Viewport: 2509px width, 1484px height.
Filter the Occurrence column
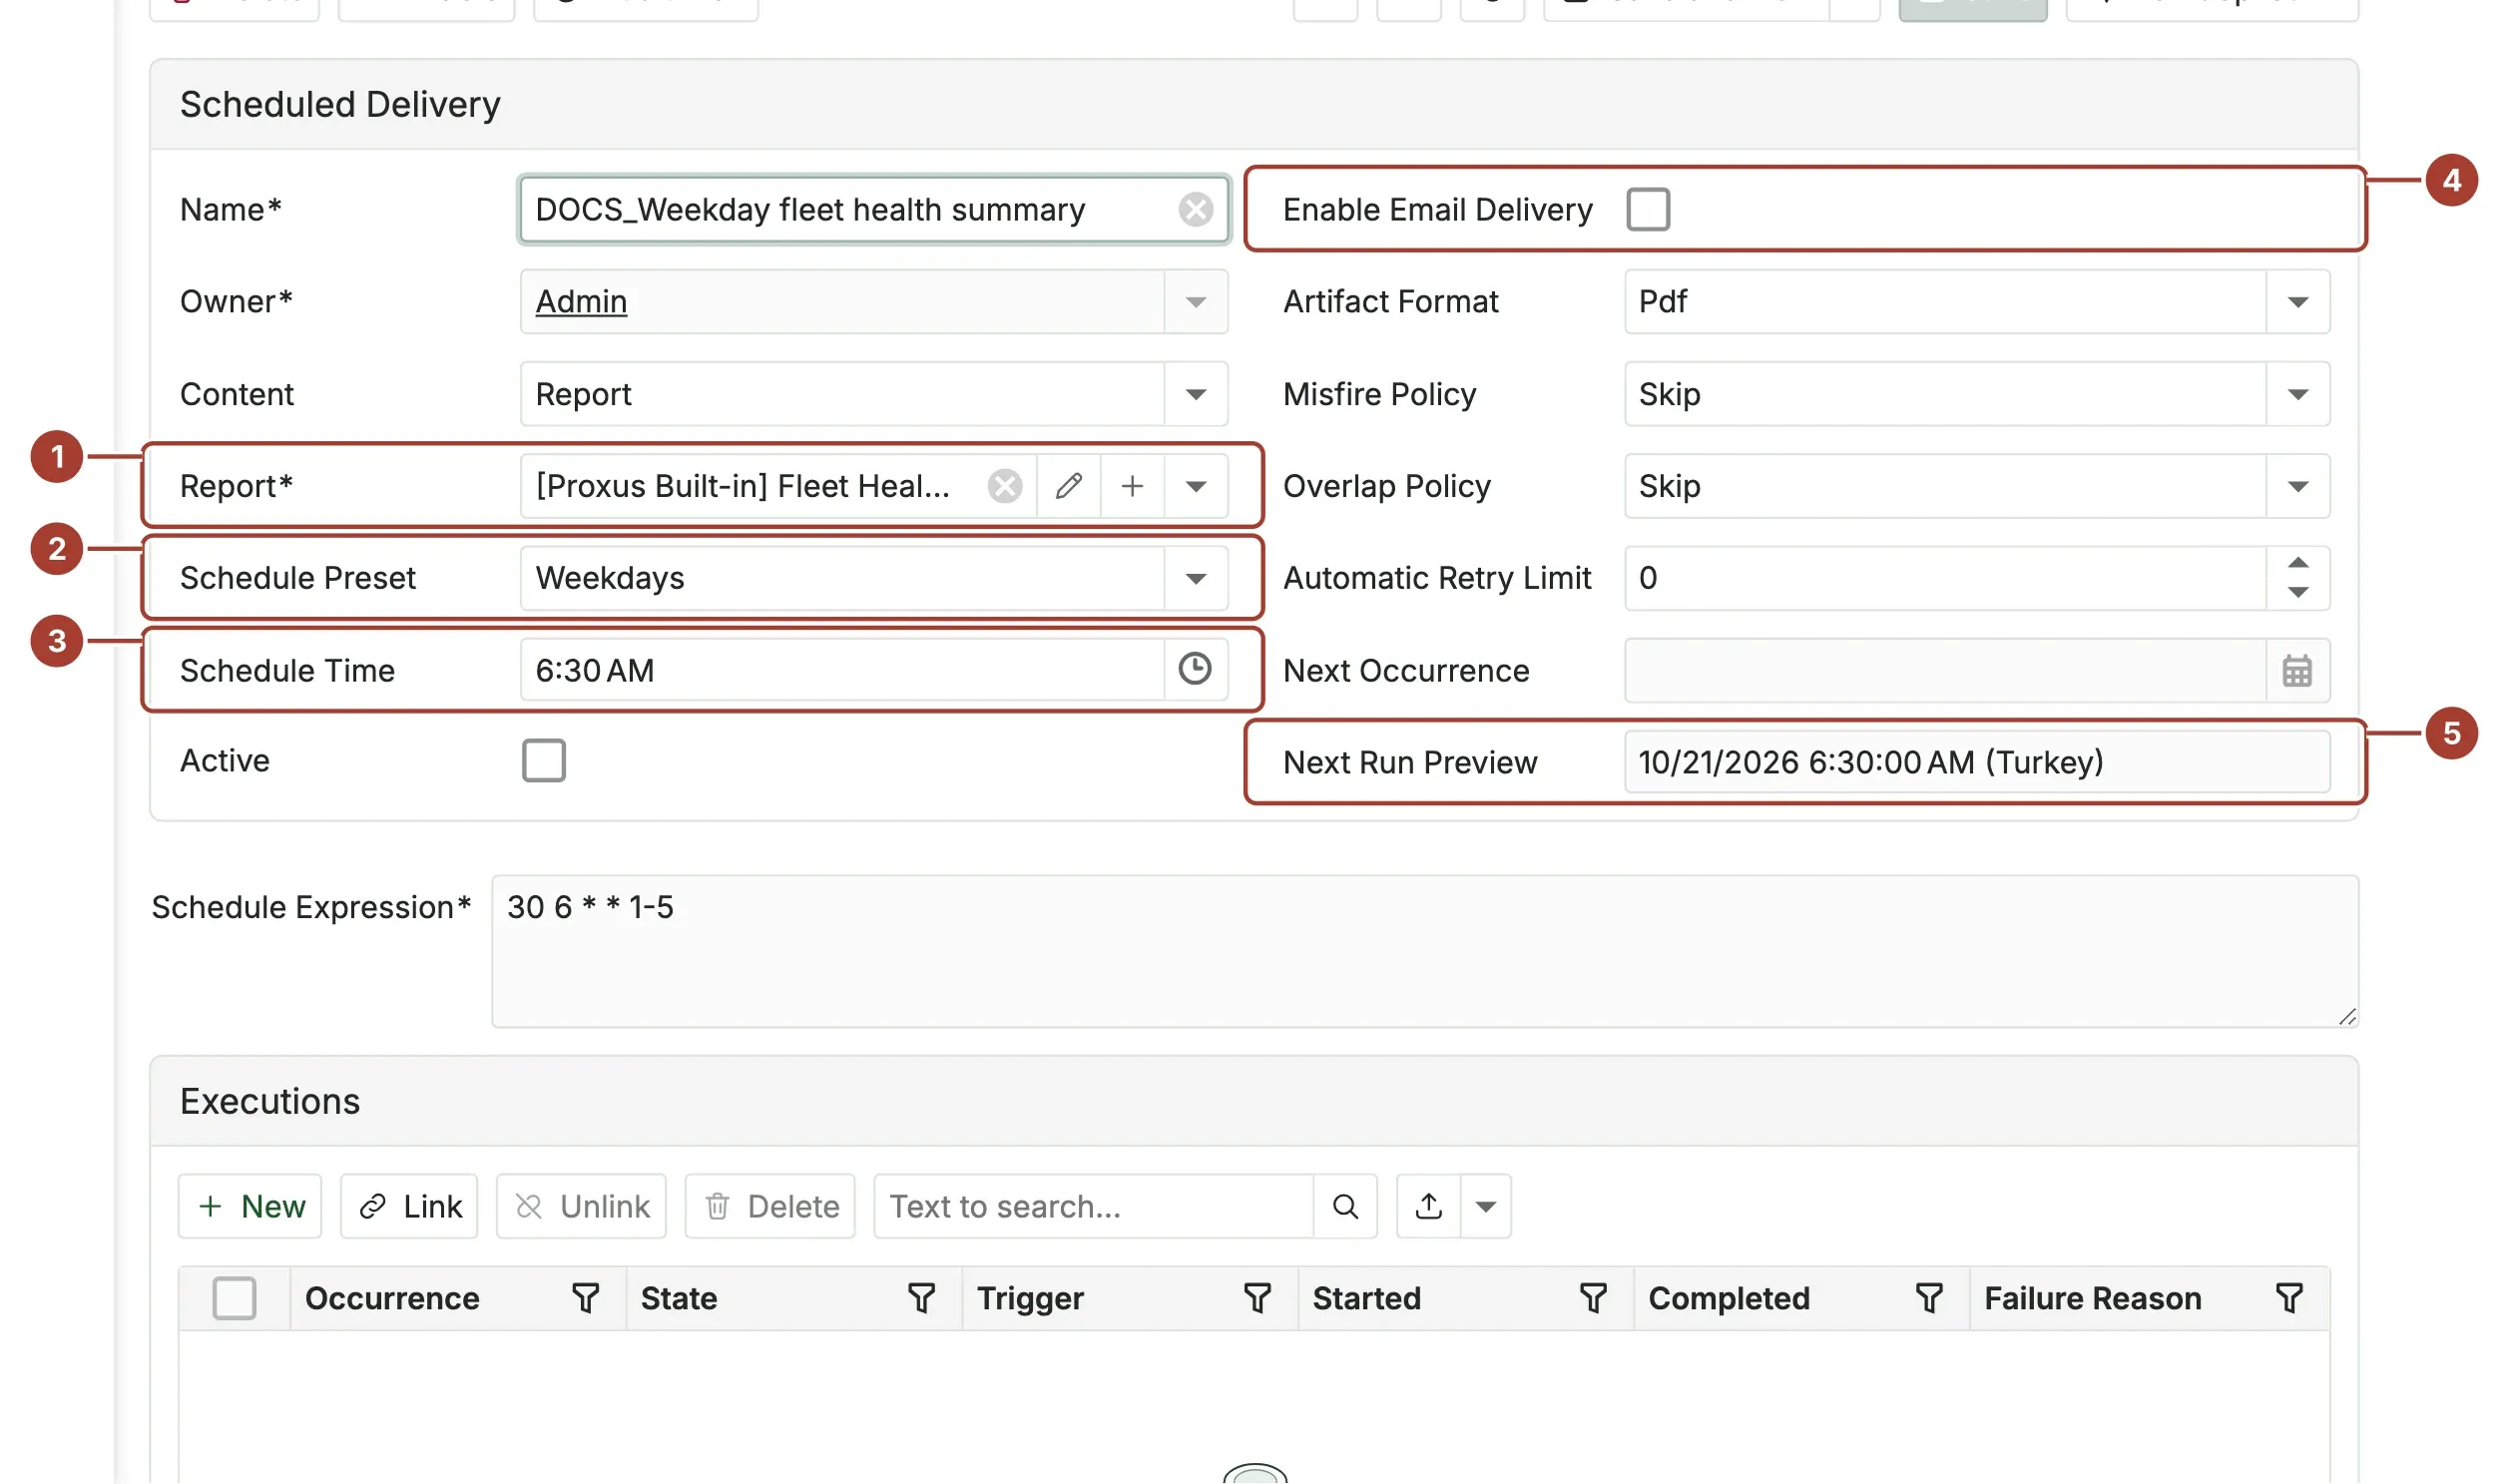tap(586, 1298)
